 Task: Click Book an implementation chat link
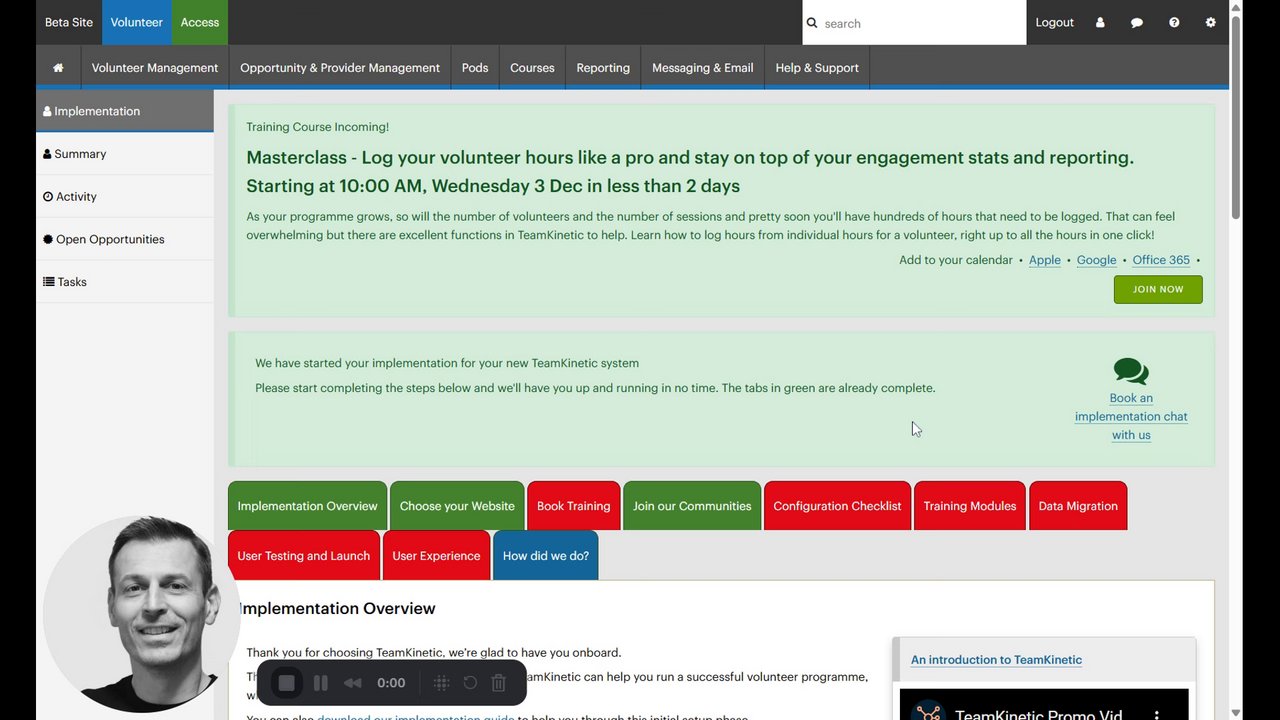click(x=1131, y=416)
